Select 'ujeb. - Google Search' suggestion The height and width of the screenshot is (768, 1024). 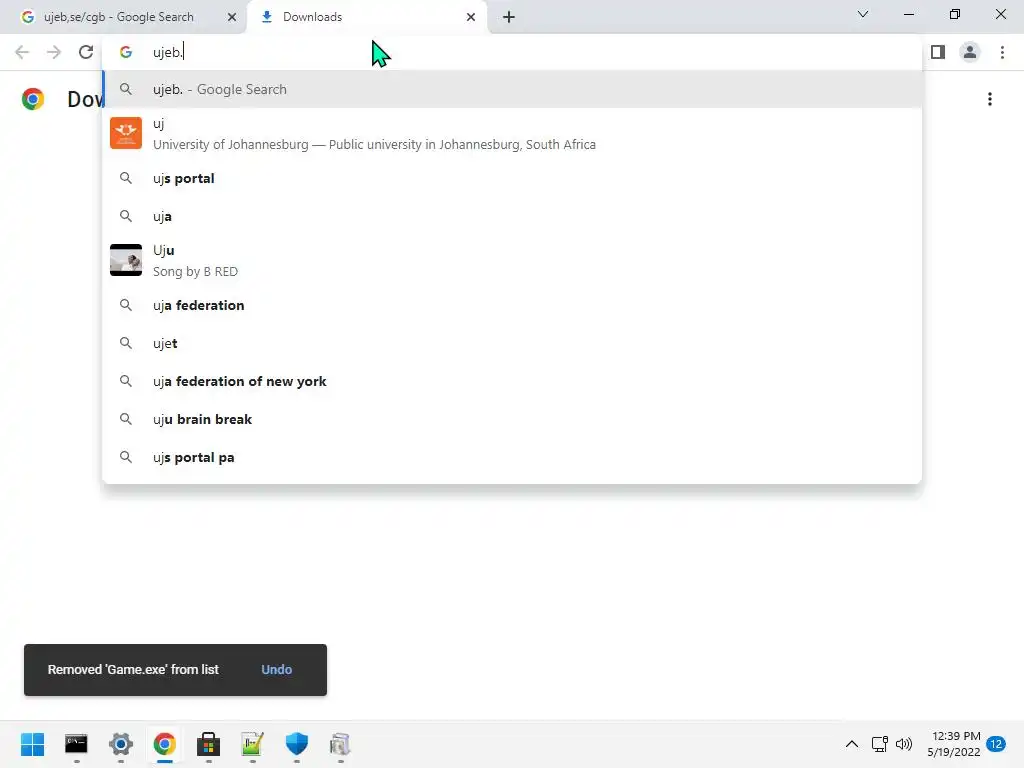click(x=513, y=89)
